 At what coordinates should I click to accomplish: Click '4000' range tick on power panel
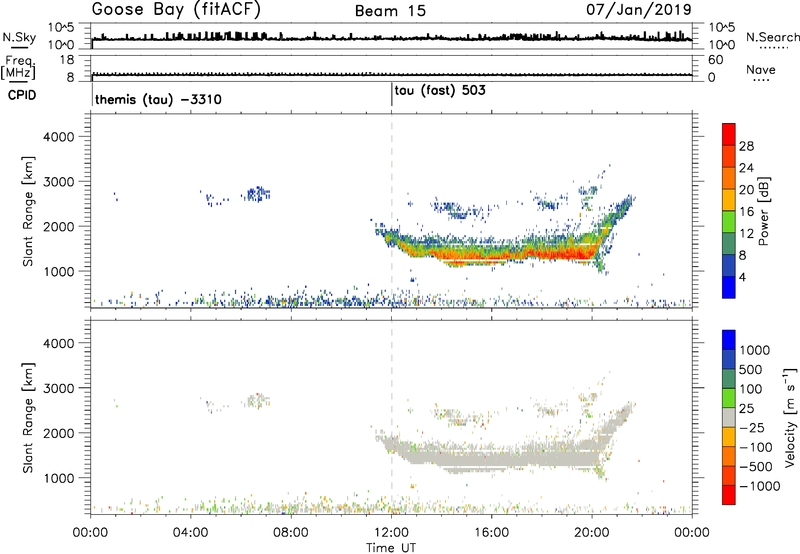pyautogui.click(x=59, y=137)
